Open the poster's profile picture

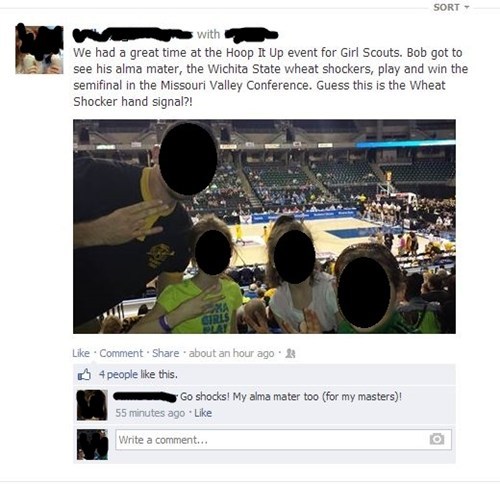coord(39,49)
